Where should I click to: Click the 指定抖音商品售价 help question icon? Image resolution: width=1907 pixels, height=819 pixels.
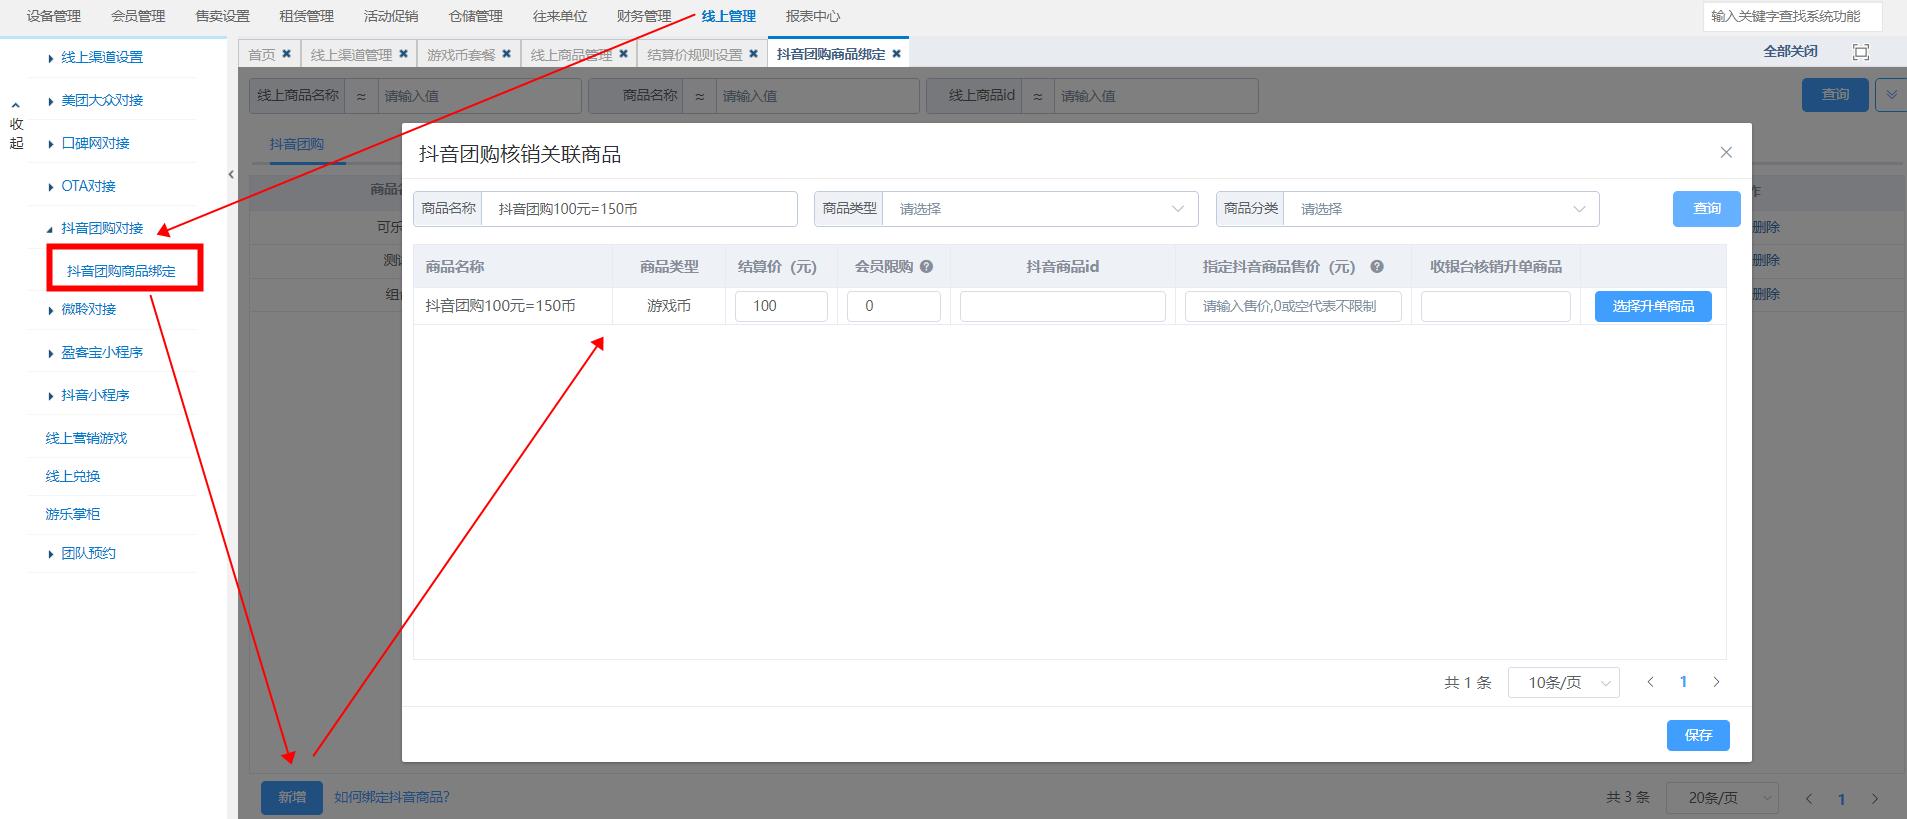pos(1377,267)
